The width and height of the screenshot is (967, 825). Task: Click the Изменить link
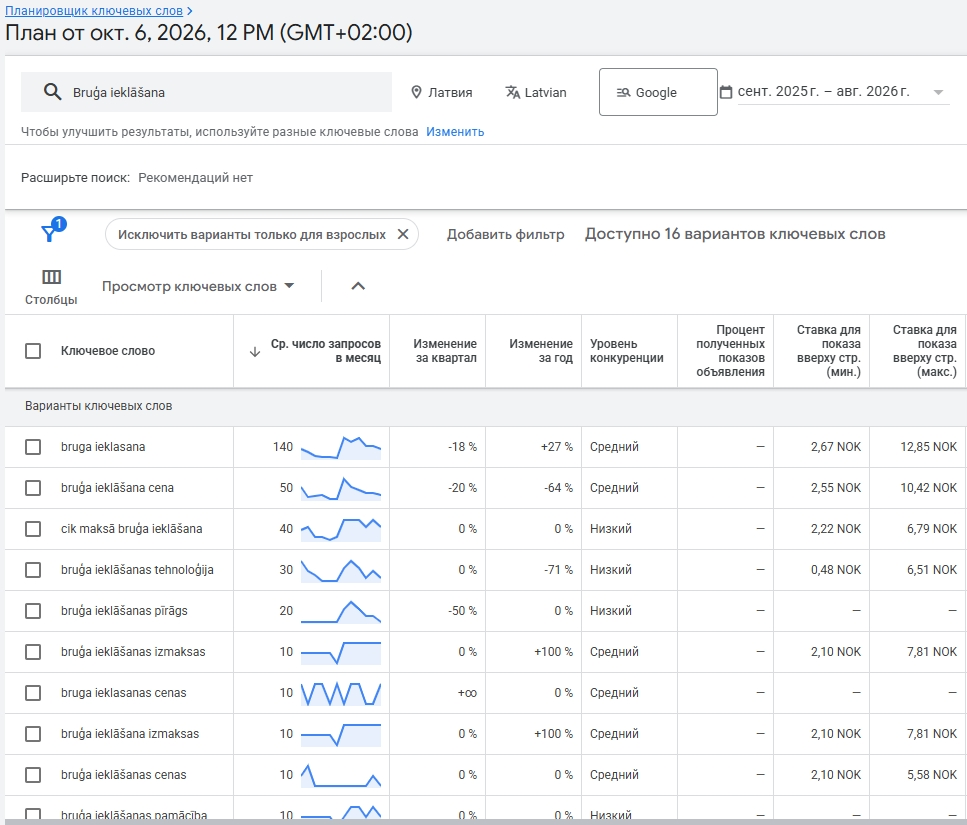(x=455, y=131)
